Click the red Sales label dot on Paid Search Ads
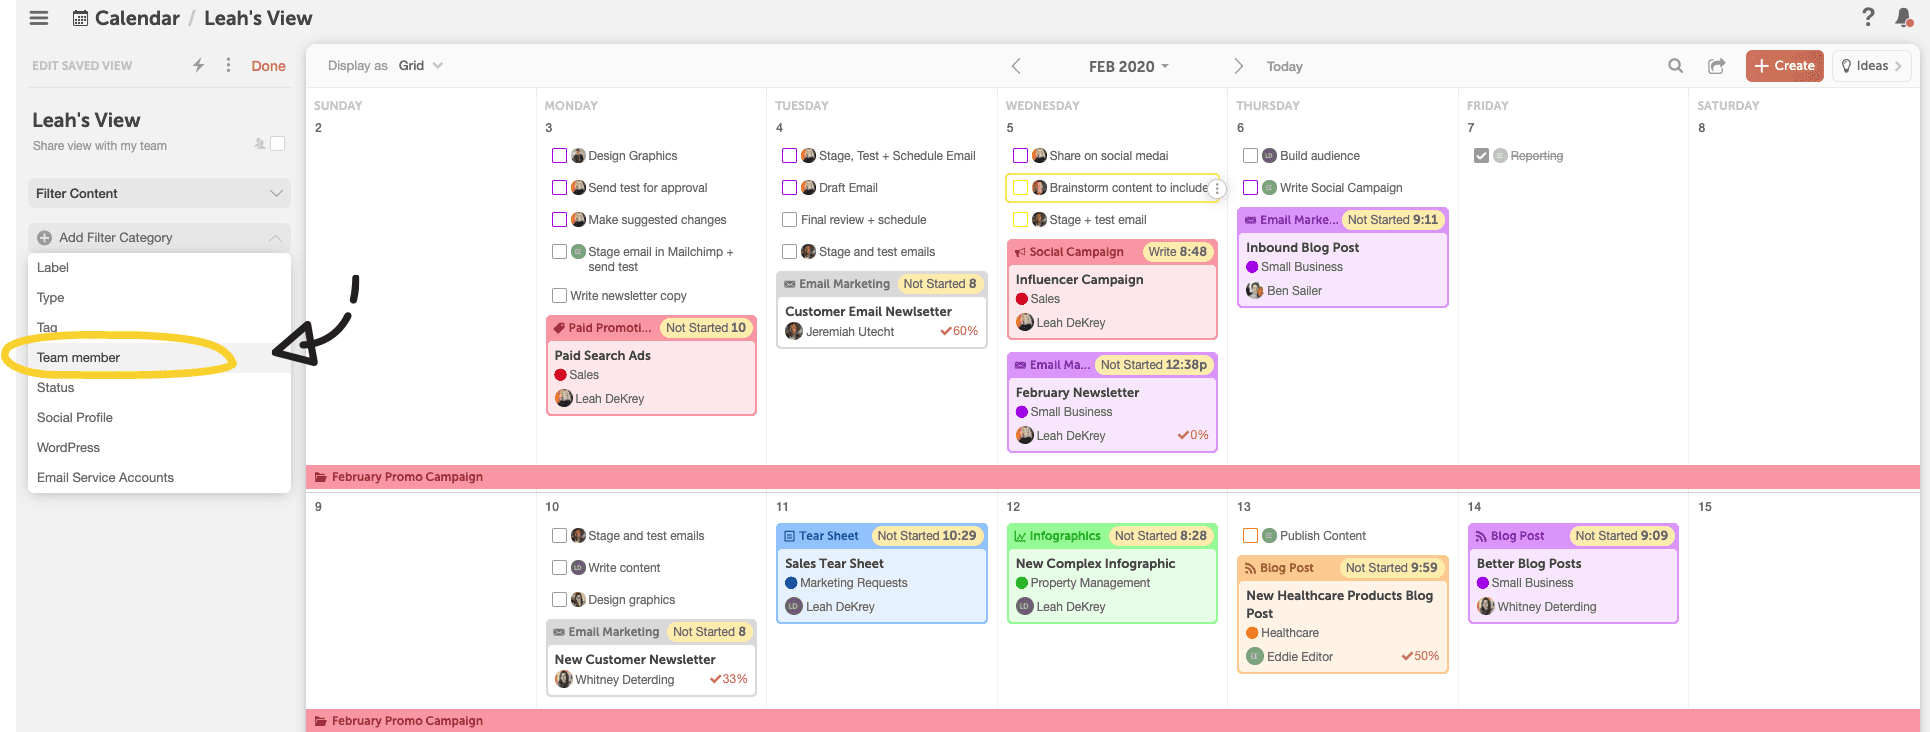 point(560,375)
